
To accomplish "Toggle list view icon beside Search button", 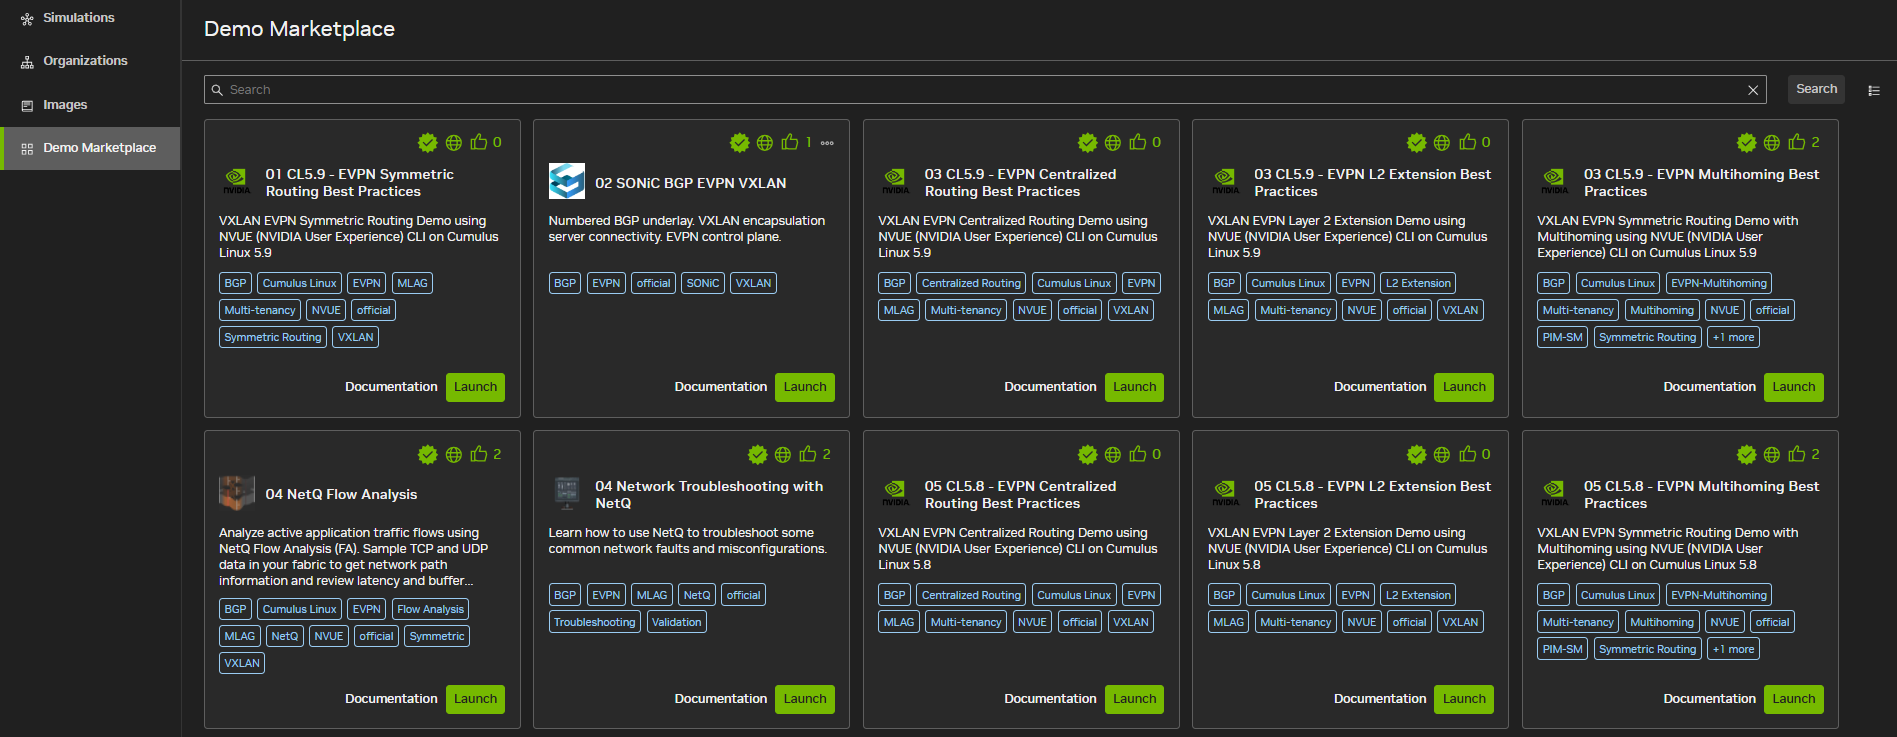I will pos(1873,90).
